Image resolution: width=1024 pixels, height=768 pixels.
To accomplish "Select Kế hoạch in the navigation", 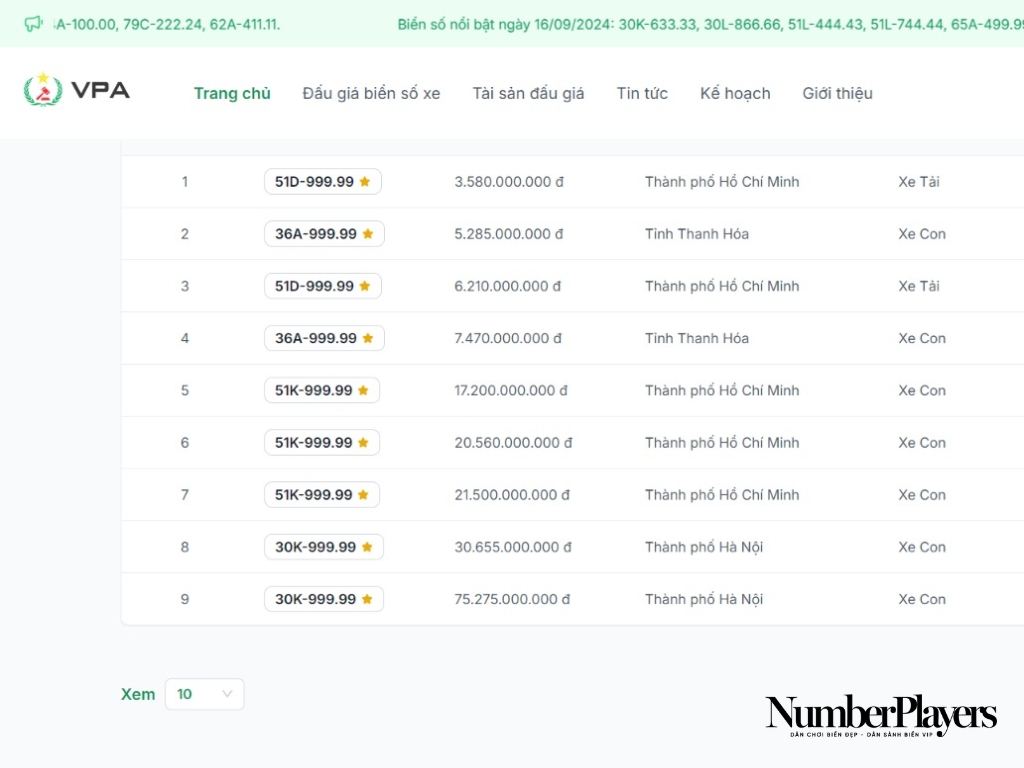I will [735, 93].
